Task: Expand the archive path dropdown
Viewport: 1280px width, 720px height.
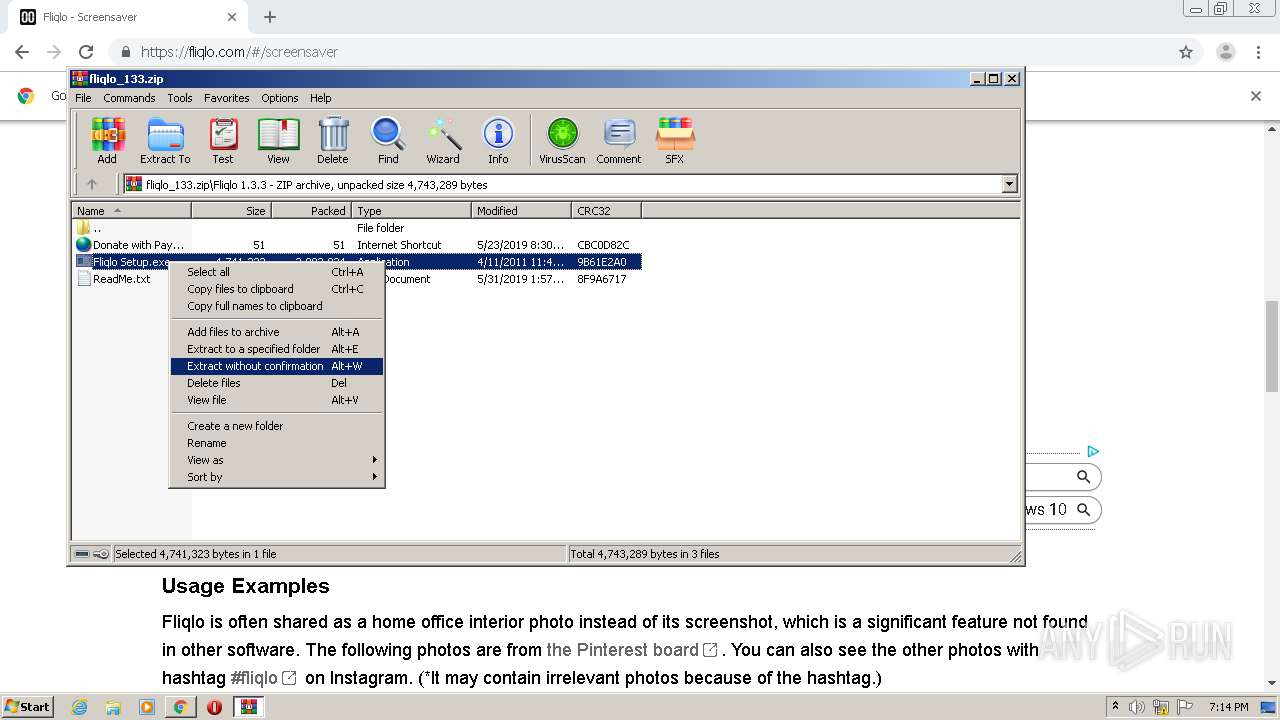Action: (x=1009, y=184)
